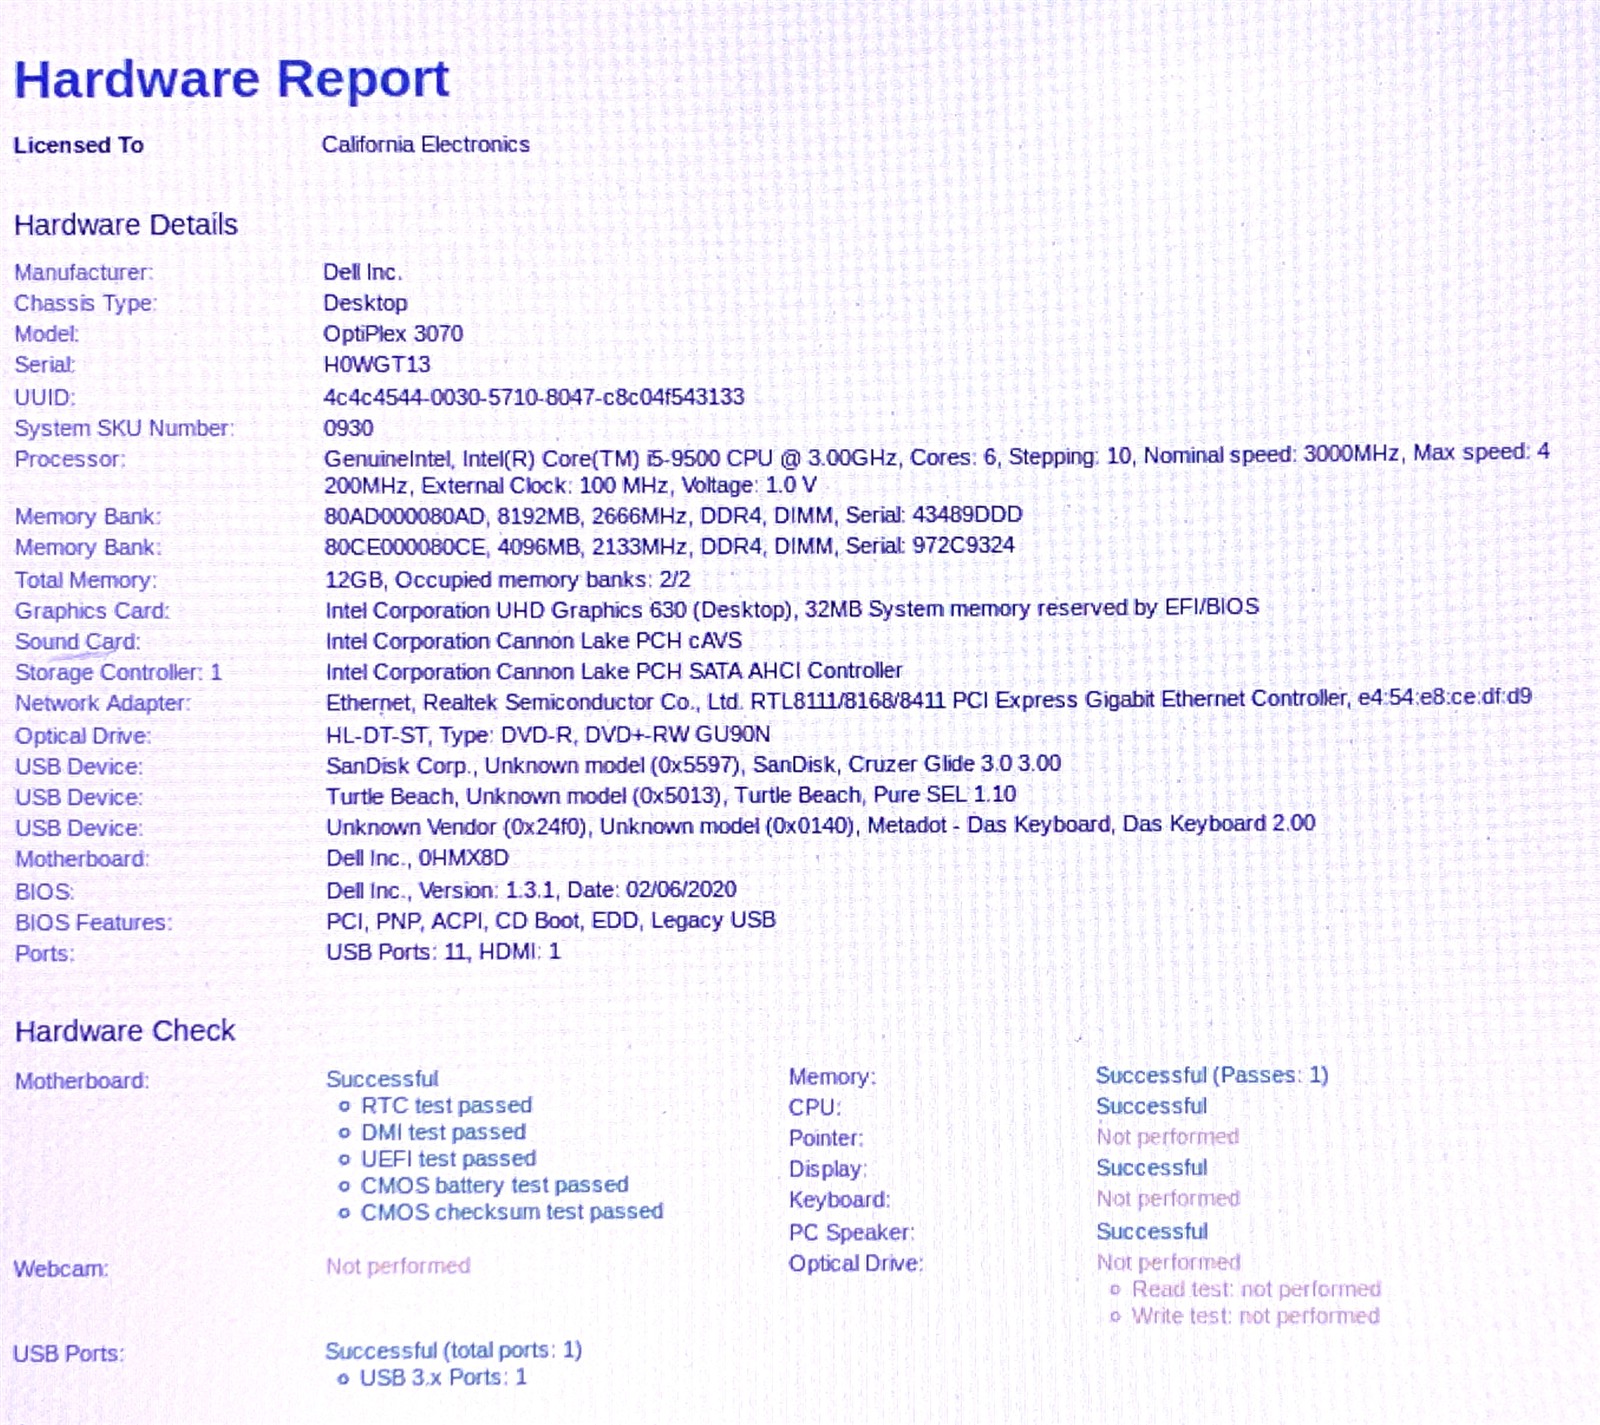This screenshot has height=1425, width=1600.
Task: Select the Realtek Ethernet network adapter line
Action: click(929, 699)
